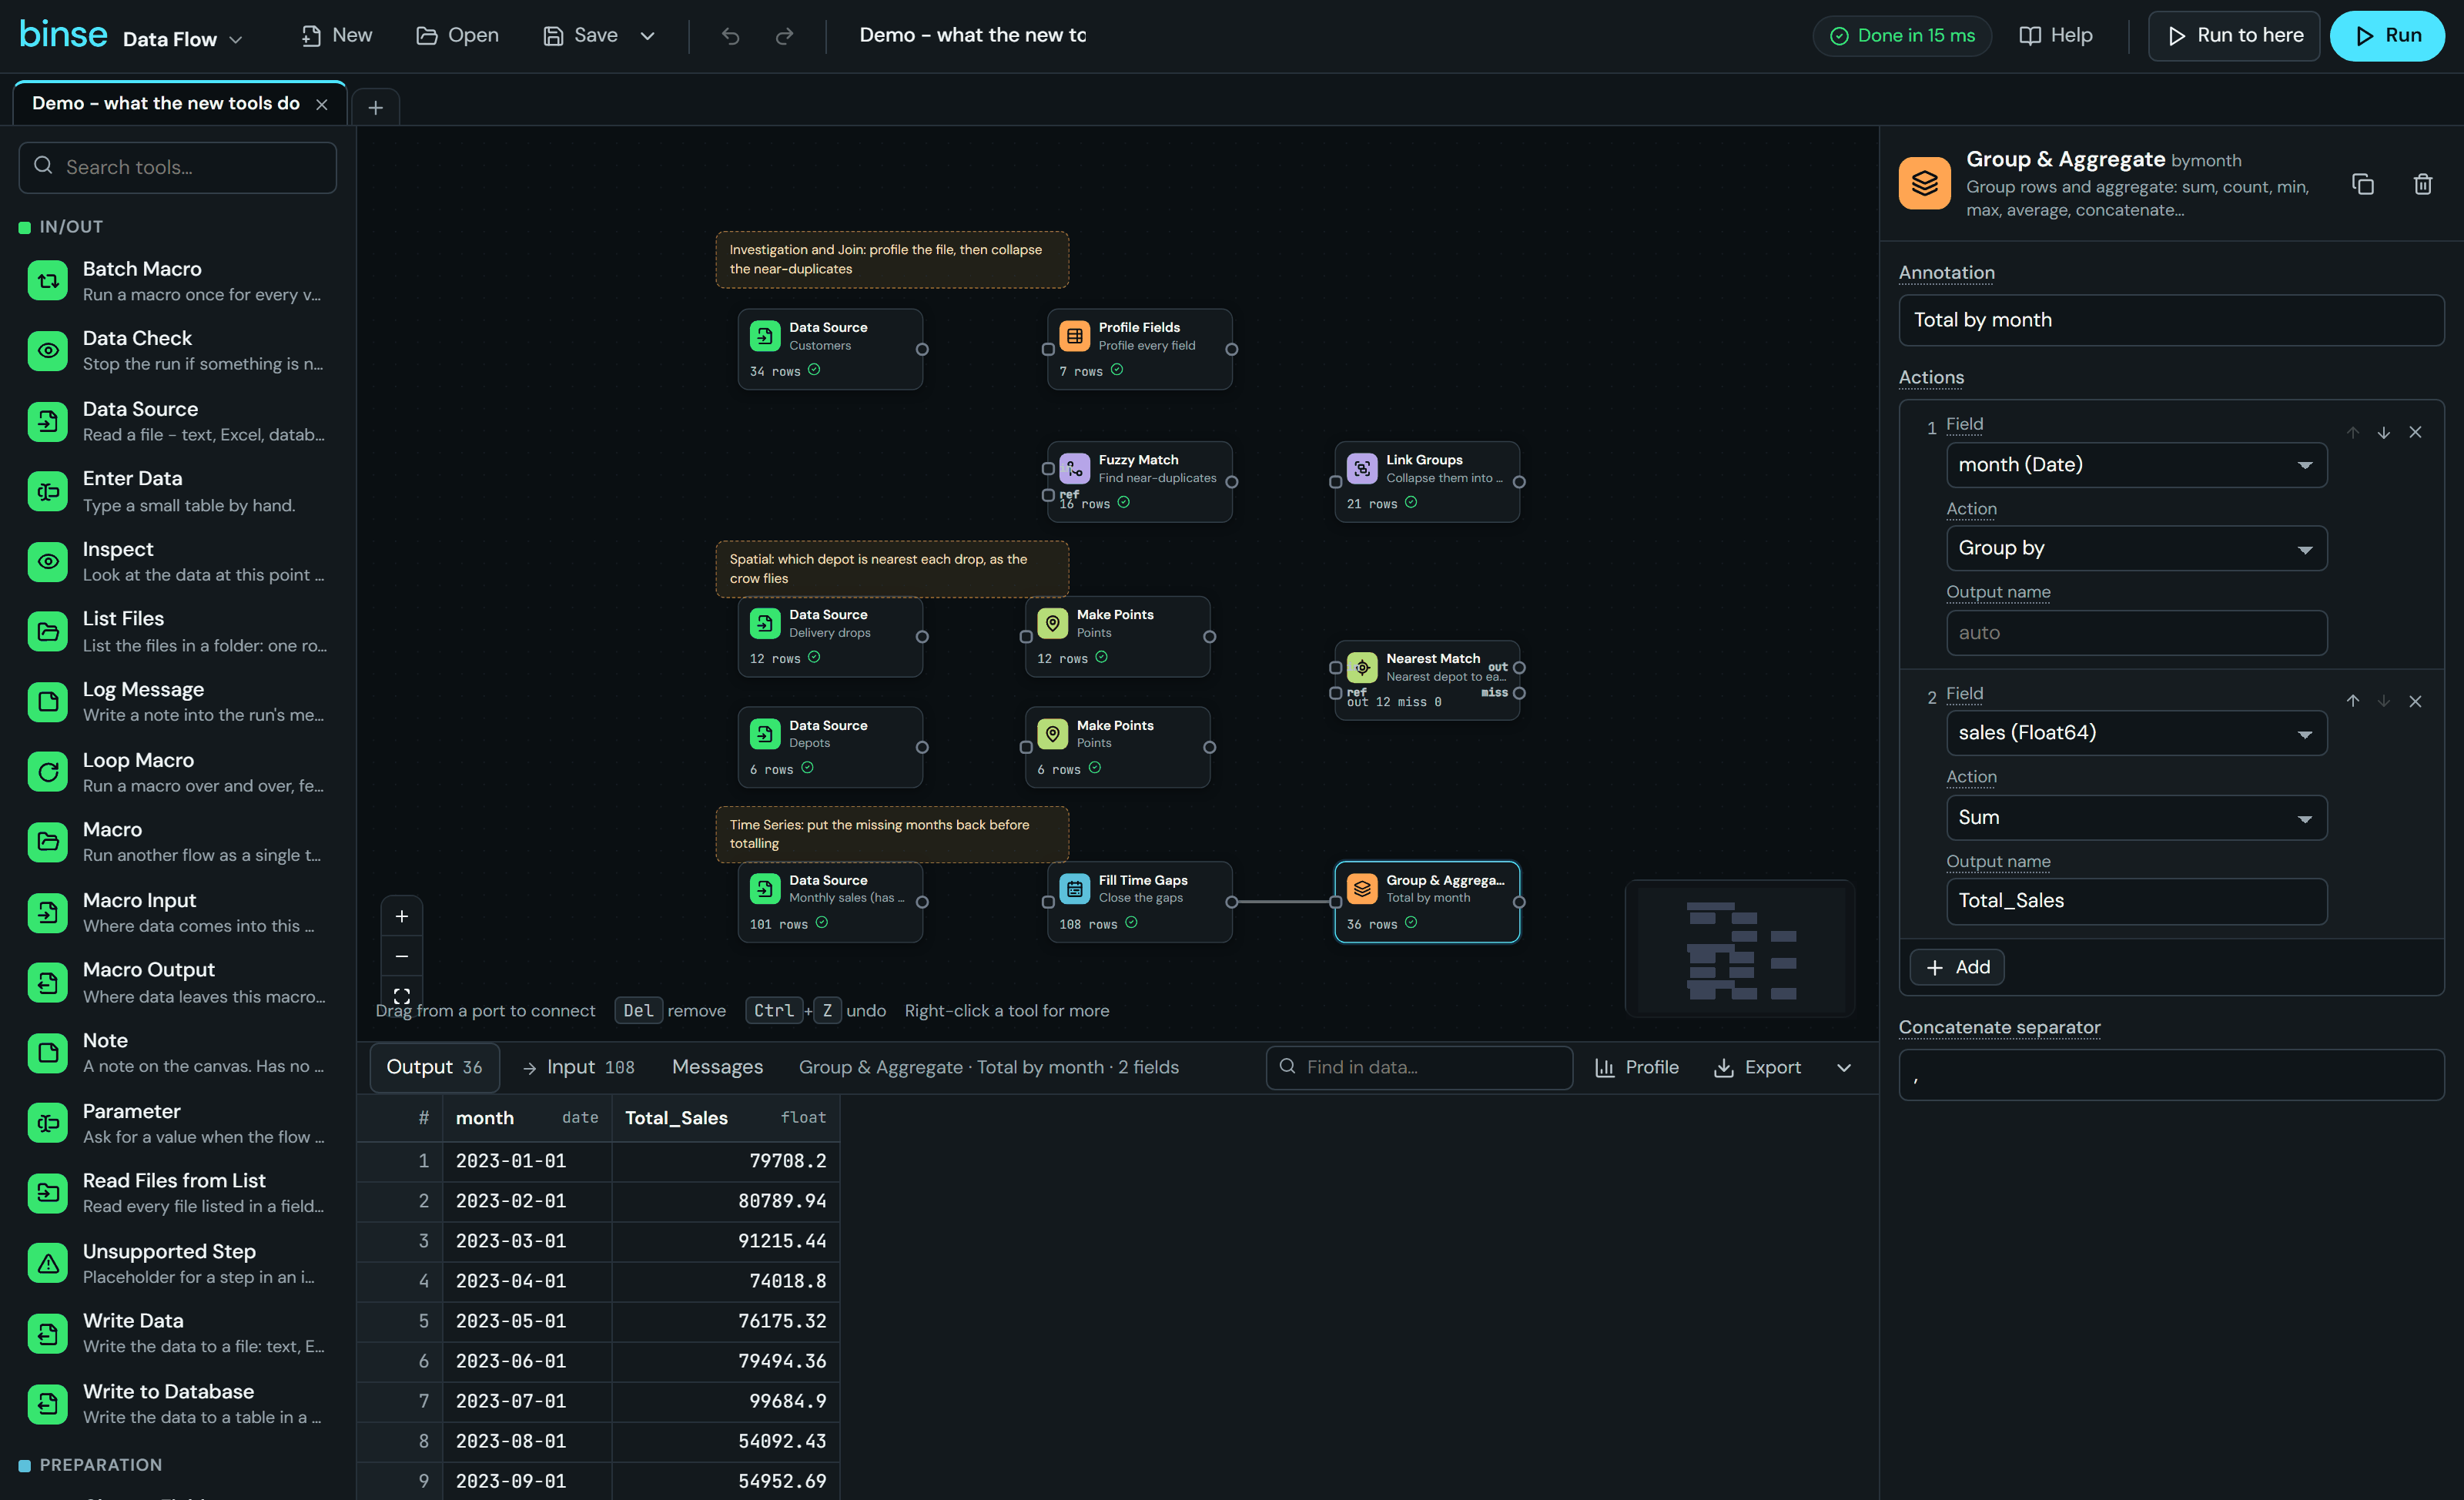This screenshot has width=2464, height=1500.
Task: Click the Parameter tool icon
Action: point(47,1124)
